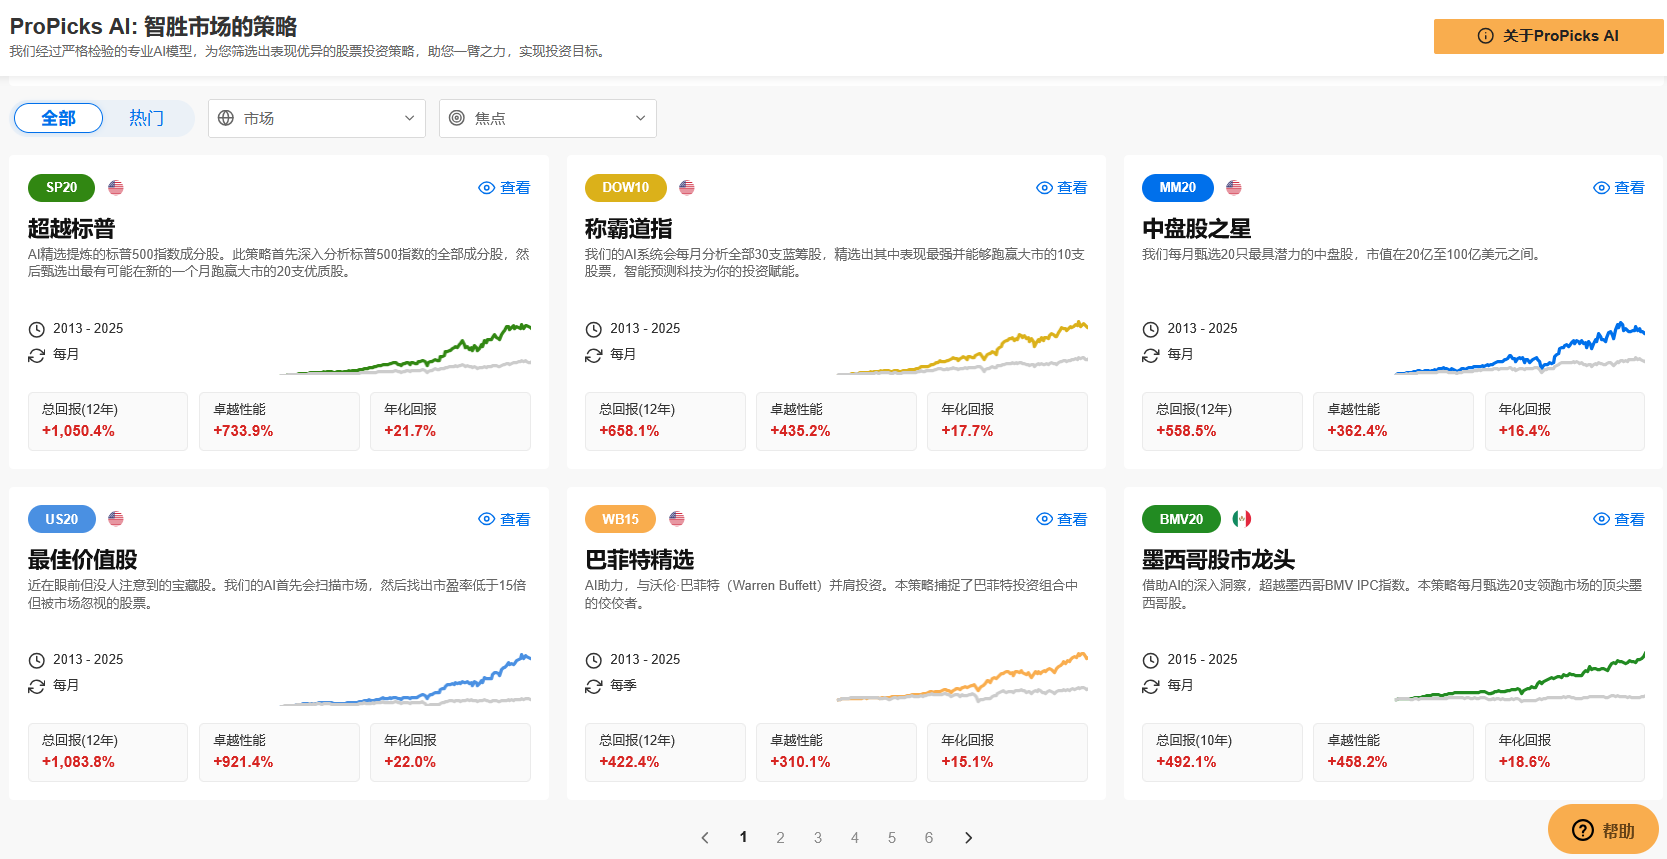Go to page 5

click(x=892, y=838)
